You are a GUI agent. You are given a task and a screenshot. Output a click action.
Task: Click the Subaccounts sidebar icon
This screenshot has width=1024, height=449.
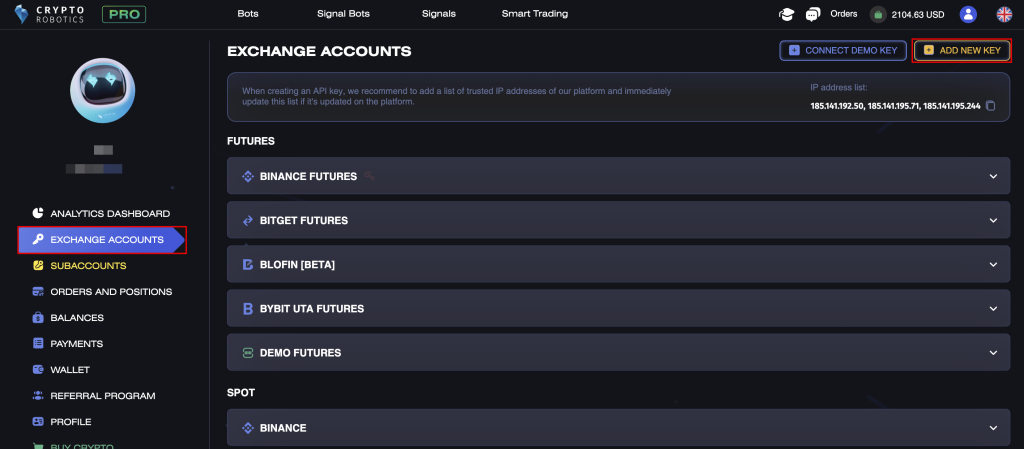(38, 266)
